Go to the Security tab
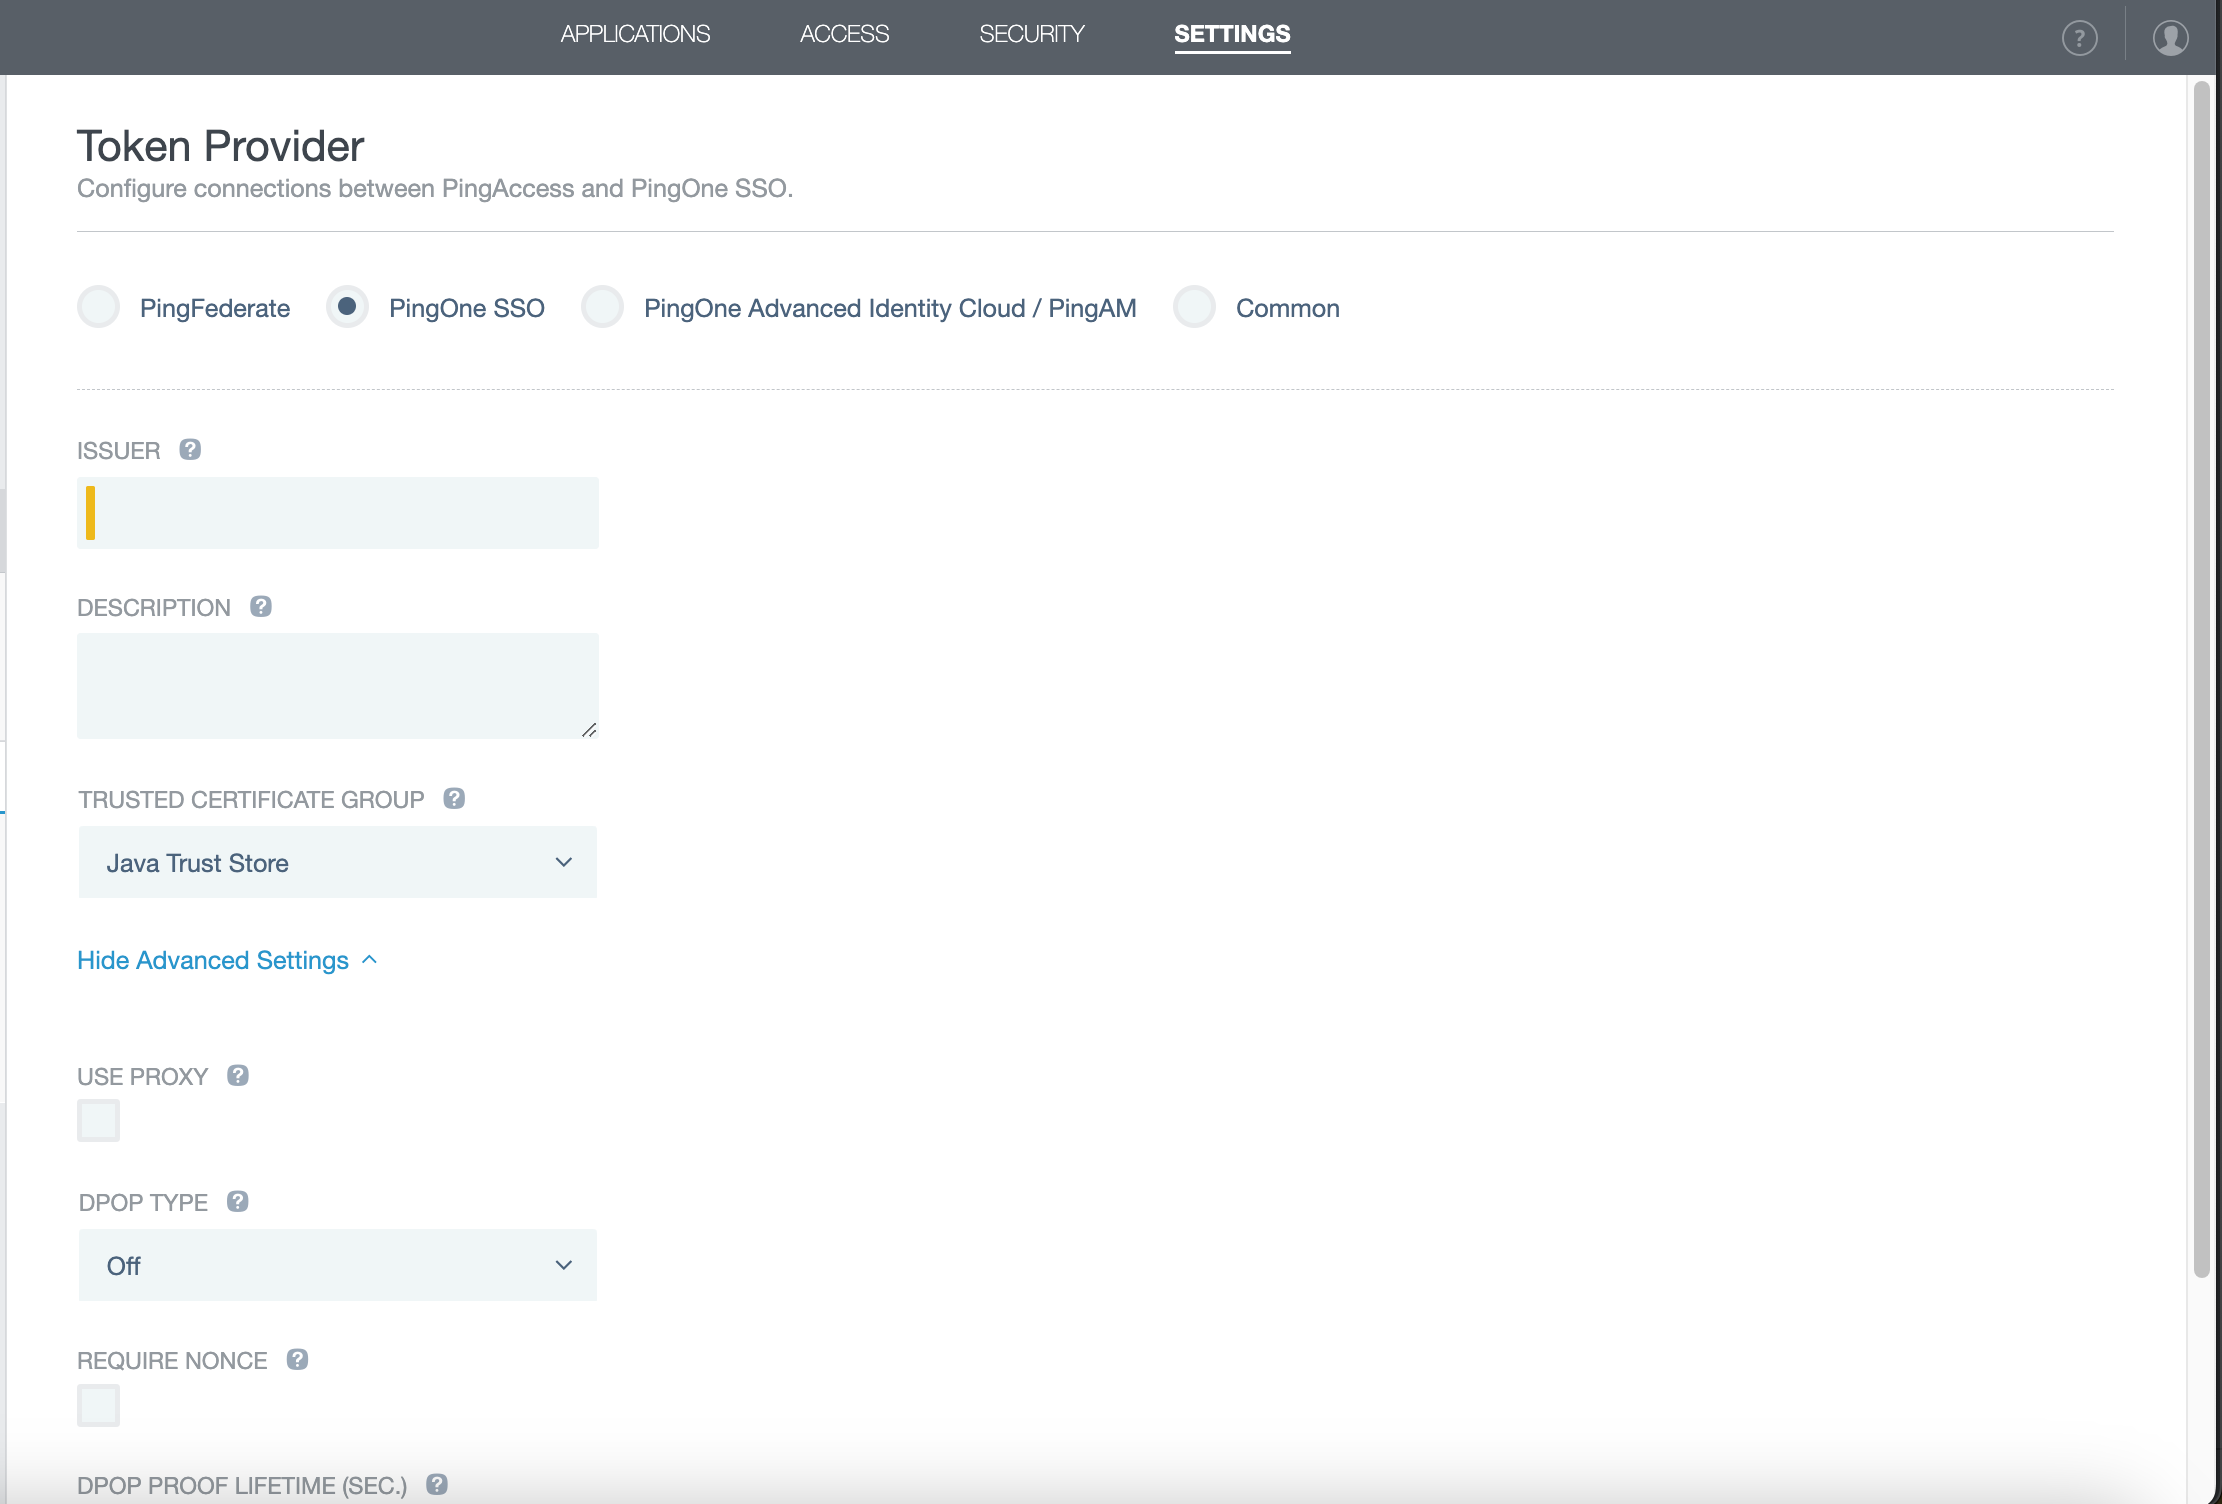2222x1504 pixels. point(1031,34)
